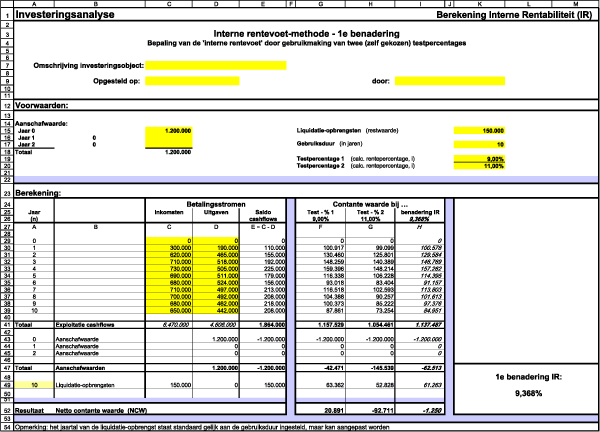Select the year 1 Saldo cashflows cell 110.000
The width and height of the screenshot is (600, 432).
263,248
